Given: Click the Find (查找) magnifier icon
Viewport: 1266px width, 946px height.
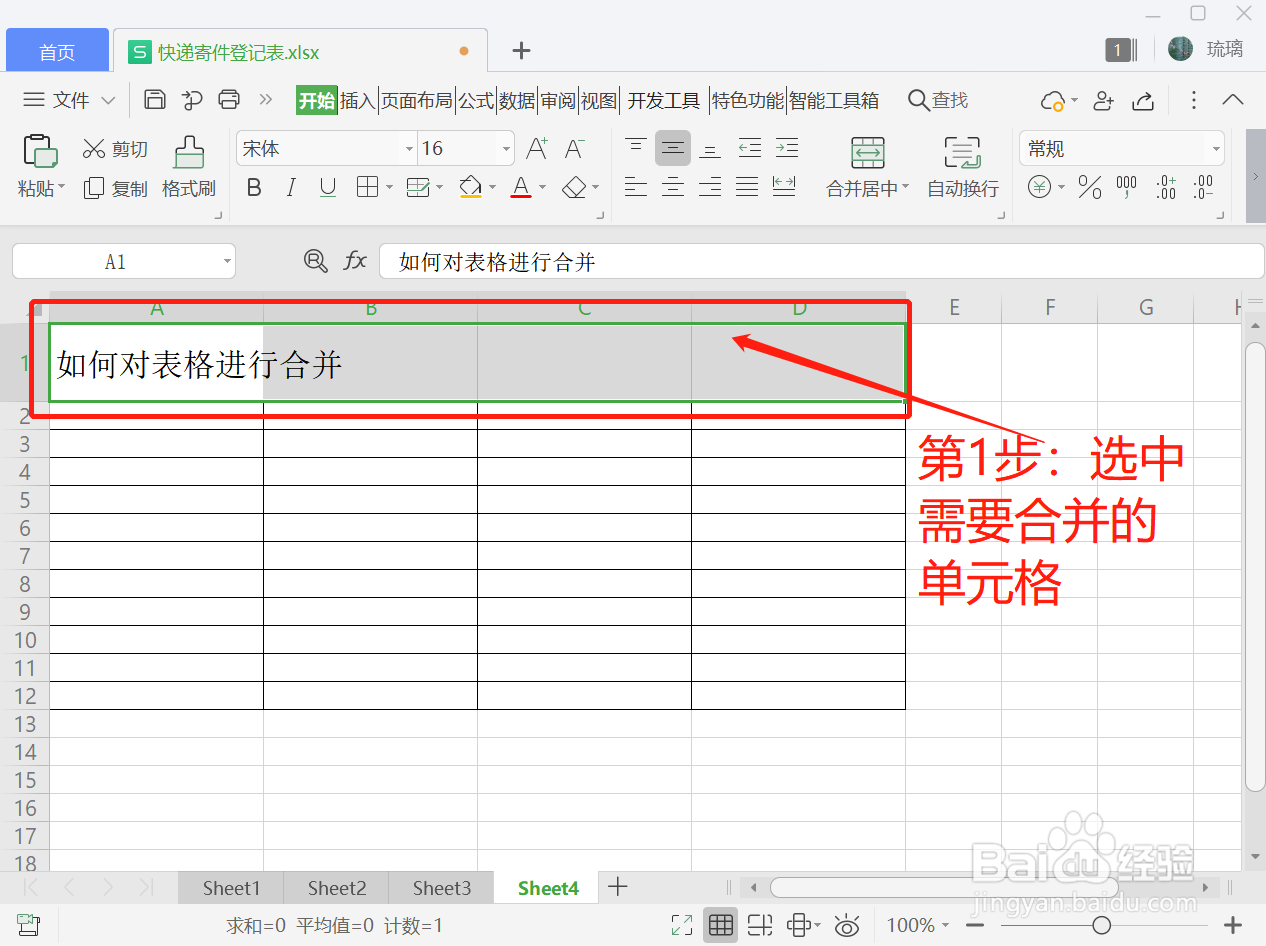Looking at the screenshot, I should pyautogui.click(x=917, y=100).
